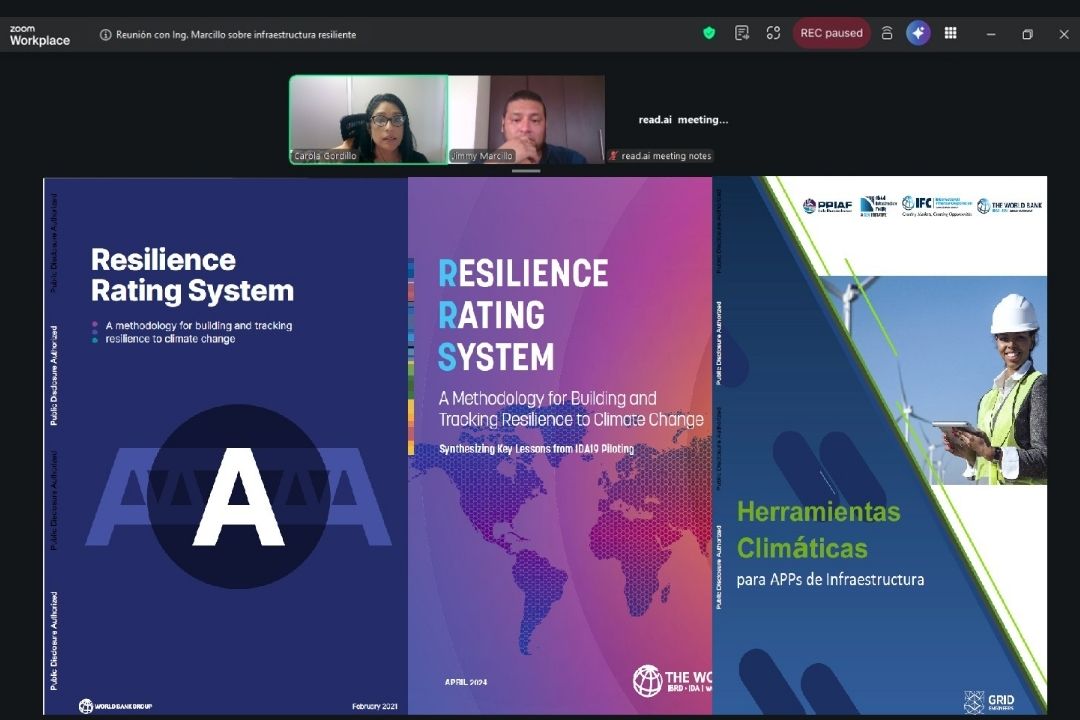Click the screen capture icon
The image size is (1080, 720).
point(773,33)
